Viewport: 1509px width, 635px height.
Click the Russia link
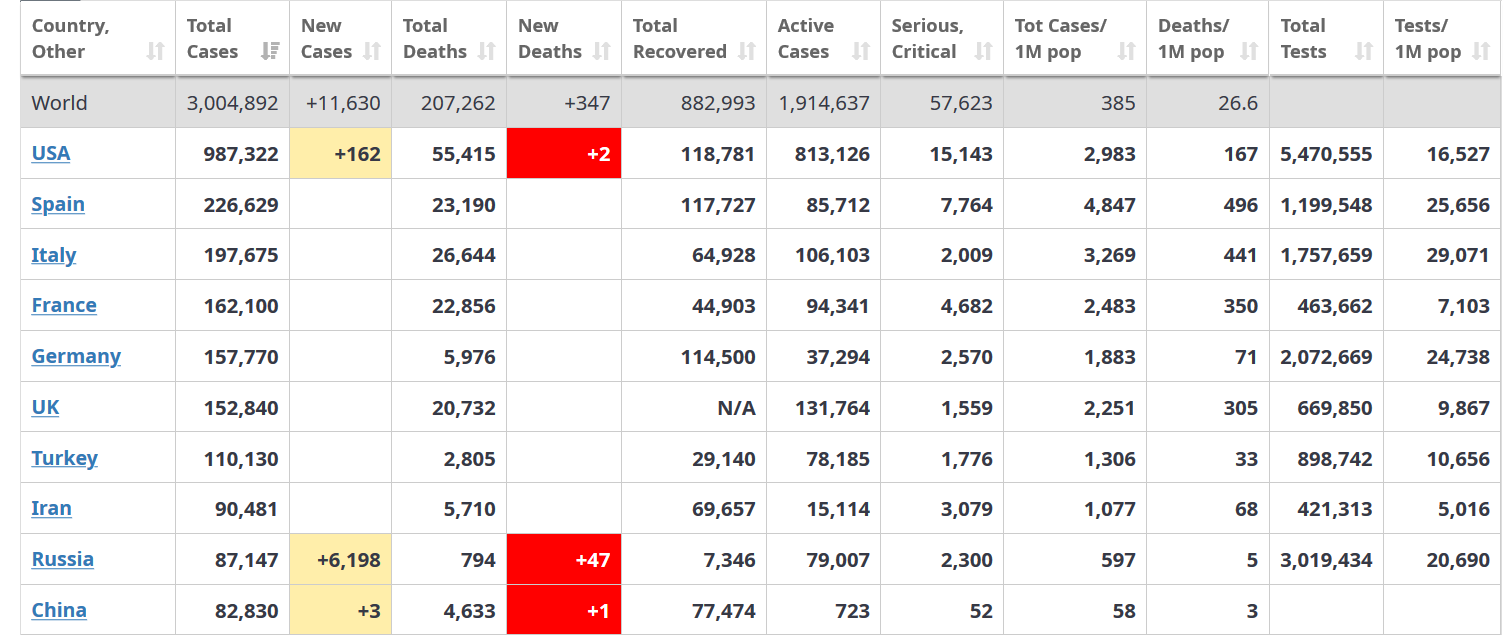63,559
